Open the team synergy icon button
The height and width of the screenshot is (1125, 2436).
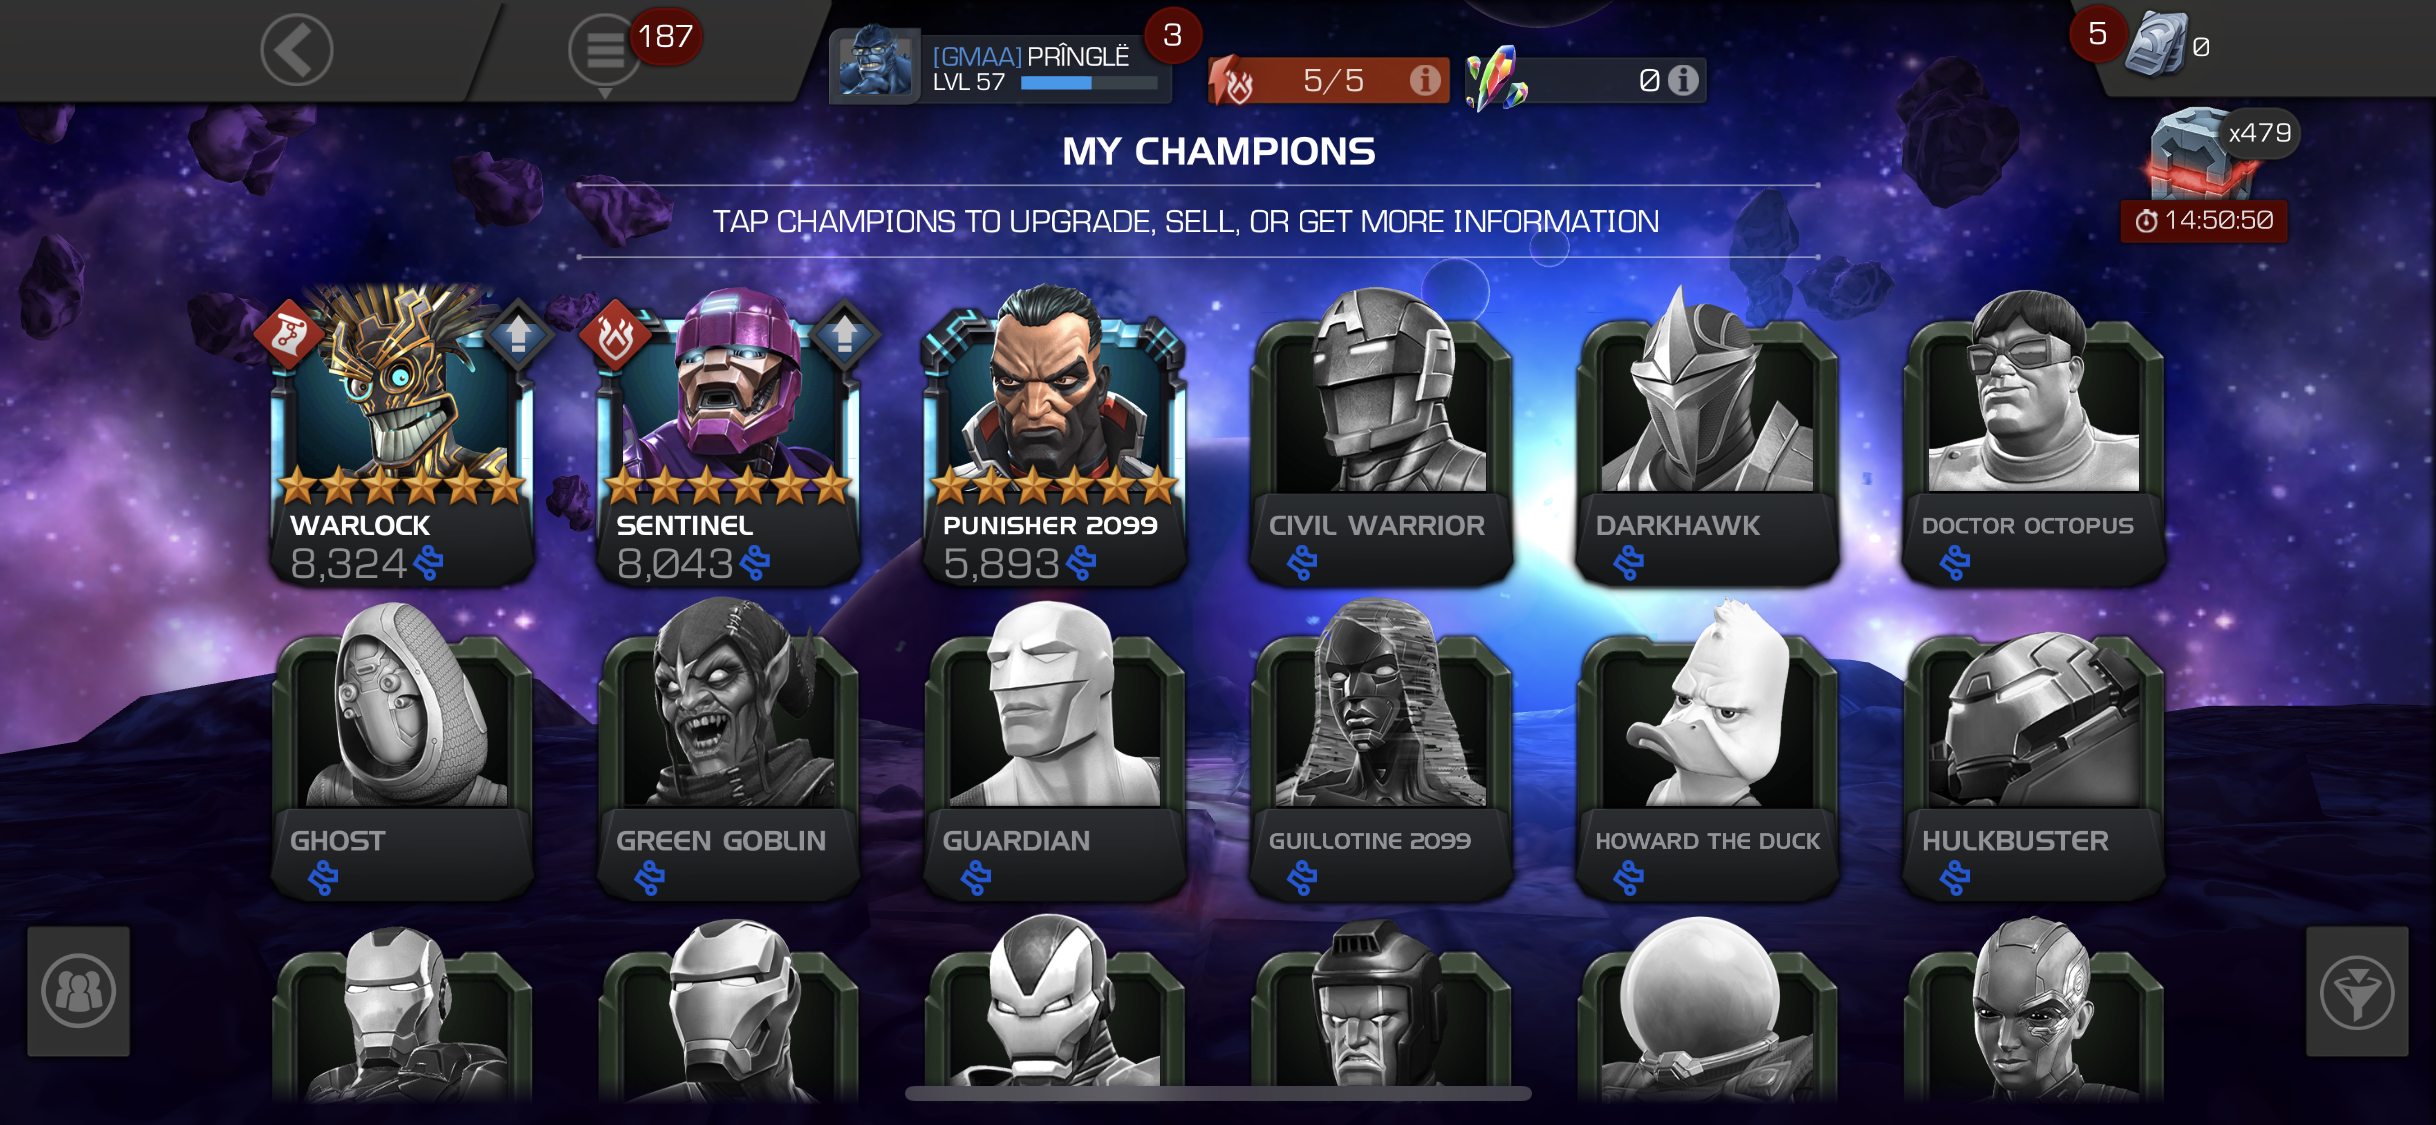(x=79, y=991)
